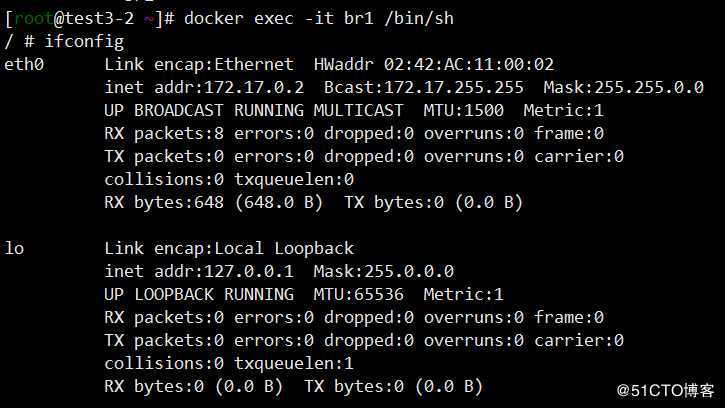Click the Bcast 172.17.255.255 address
The width and height of the screenshot is (725, 408).
(x=397, y=87)
